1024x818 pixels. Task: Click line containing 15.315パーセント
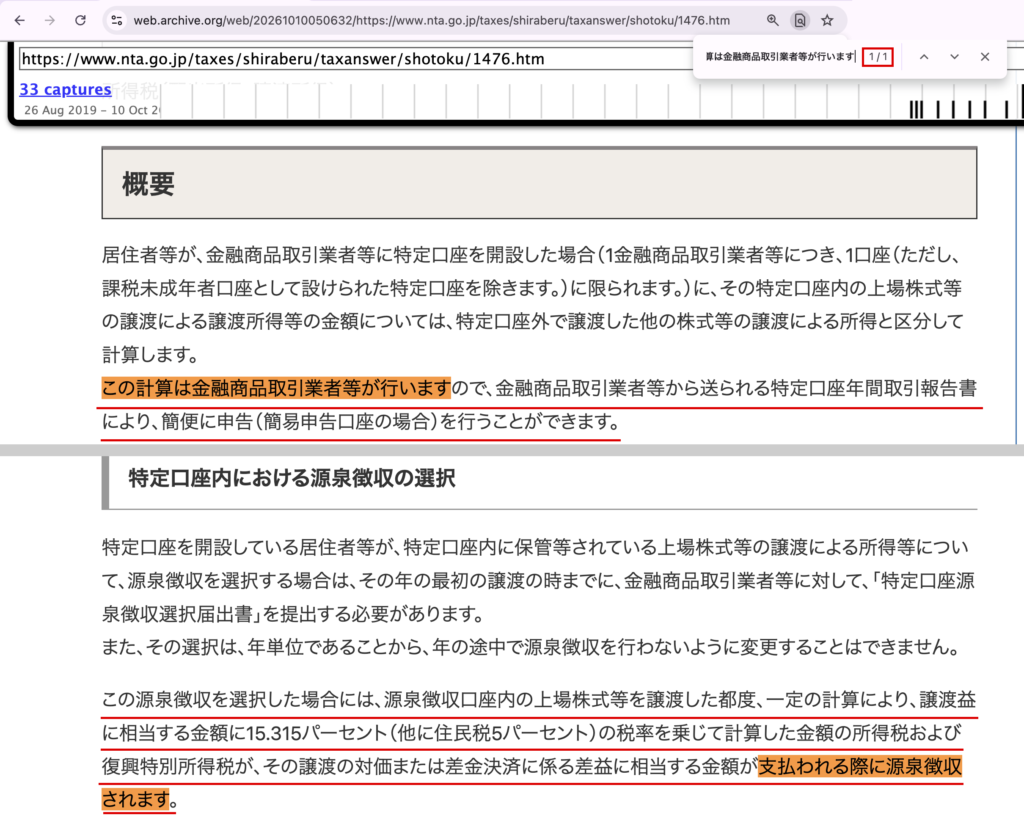(x=532, y=732)
